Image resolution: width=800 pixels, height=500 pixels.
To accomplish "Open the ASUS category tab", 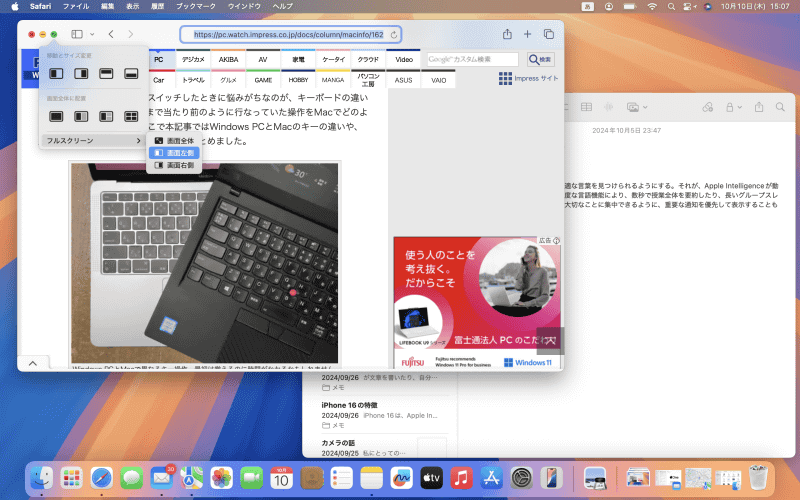I will coord(403,80).
